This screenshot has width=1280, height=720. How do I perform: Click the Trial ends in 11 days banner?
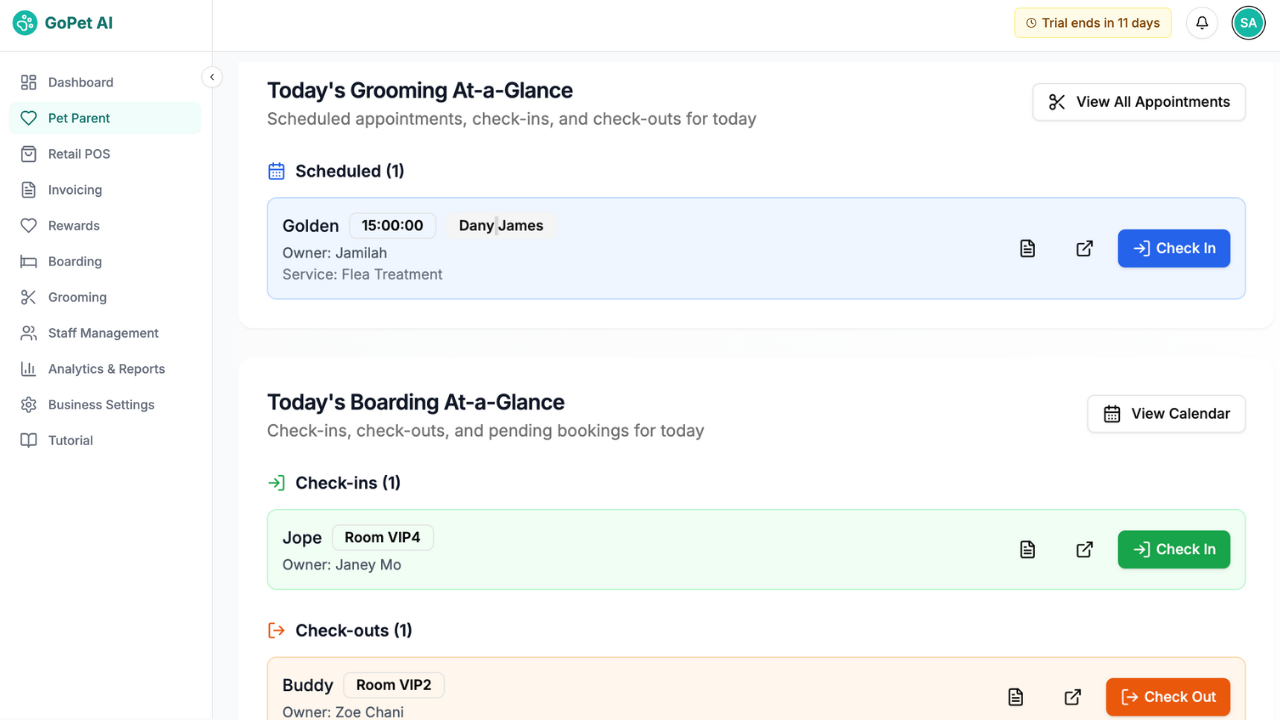pos(1092,22)
